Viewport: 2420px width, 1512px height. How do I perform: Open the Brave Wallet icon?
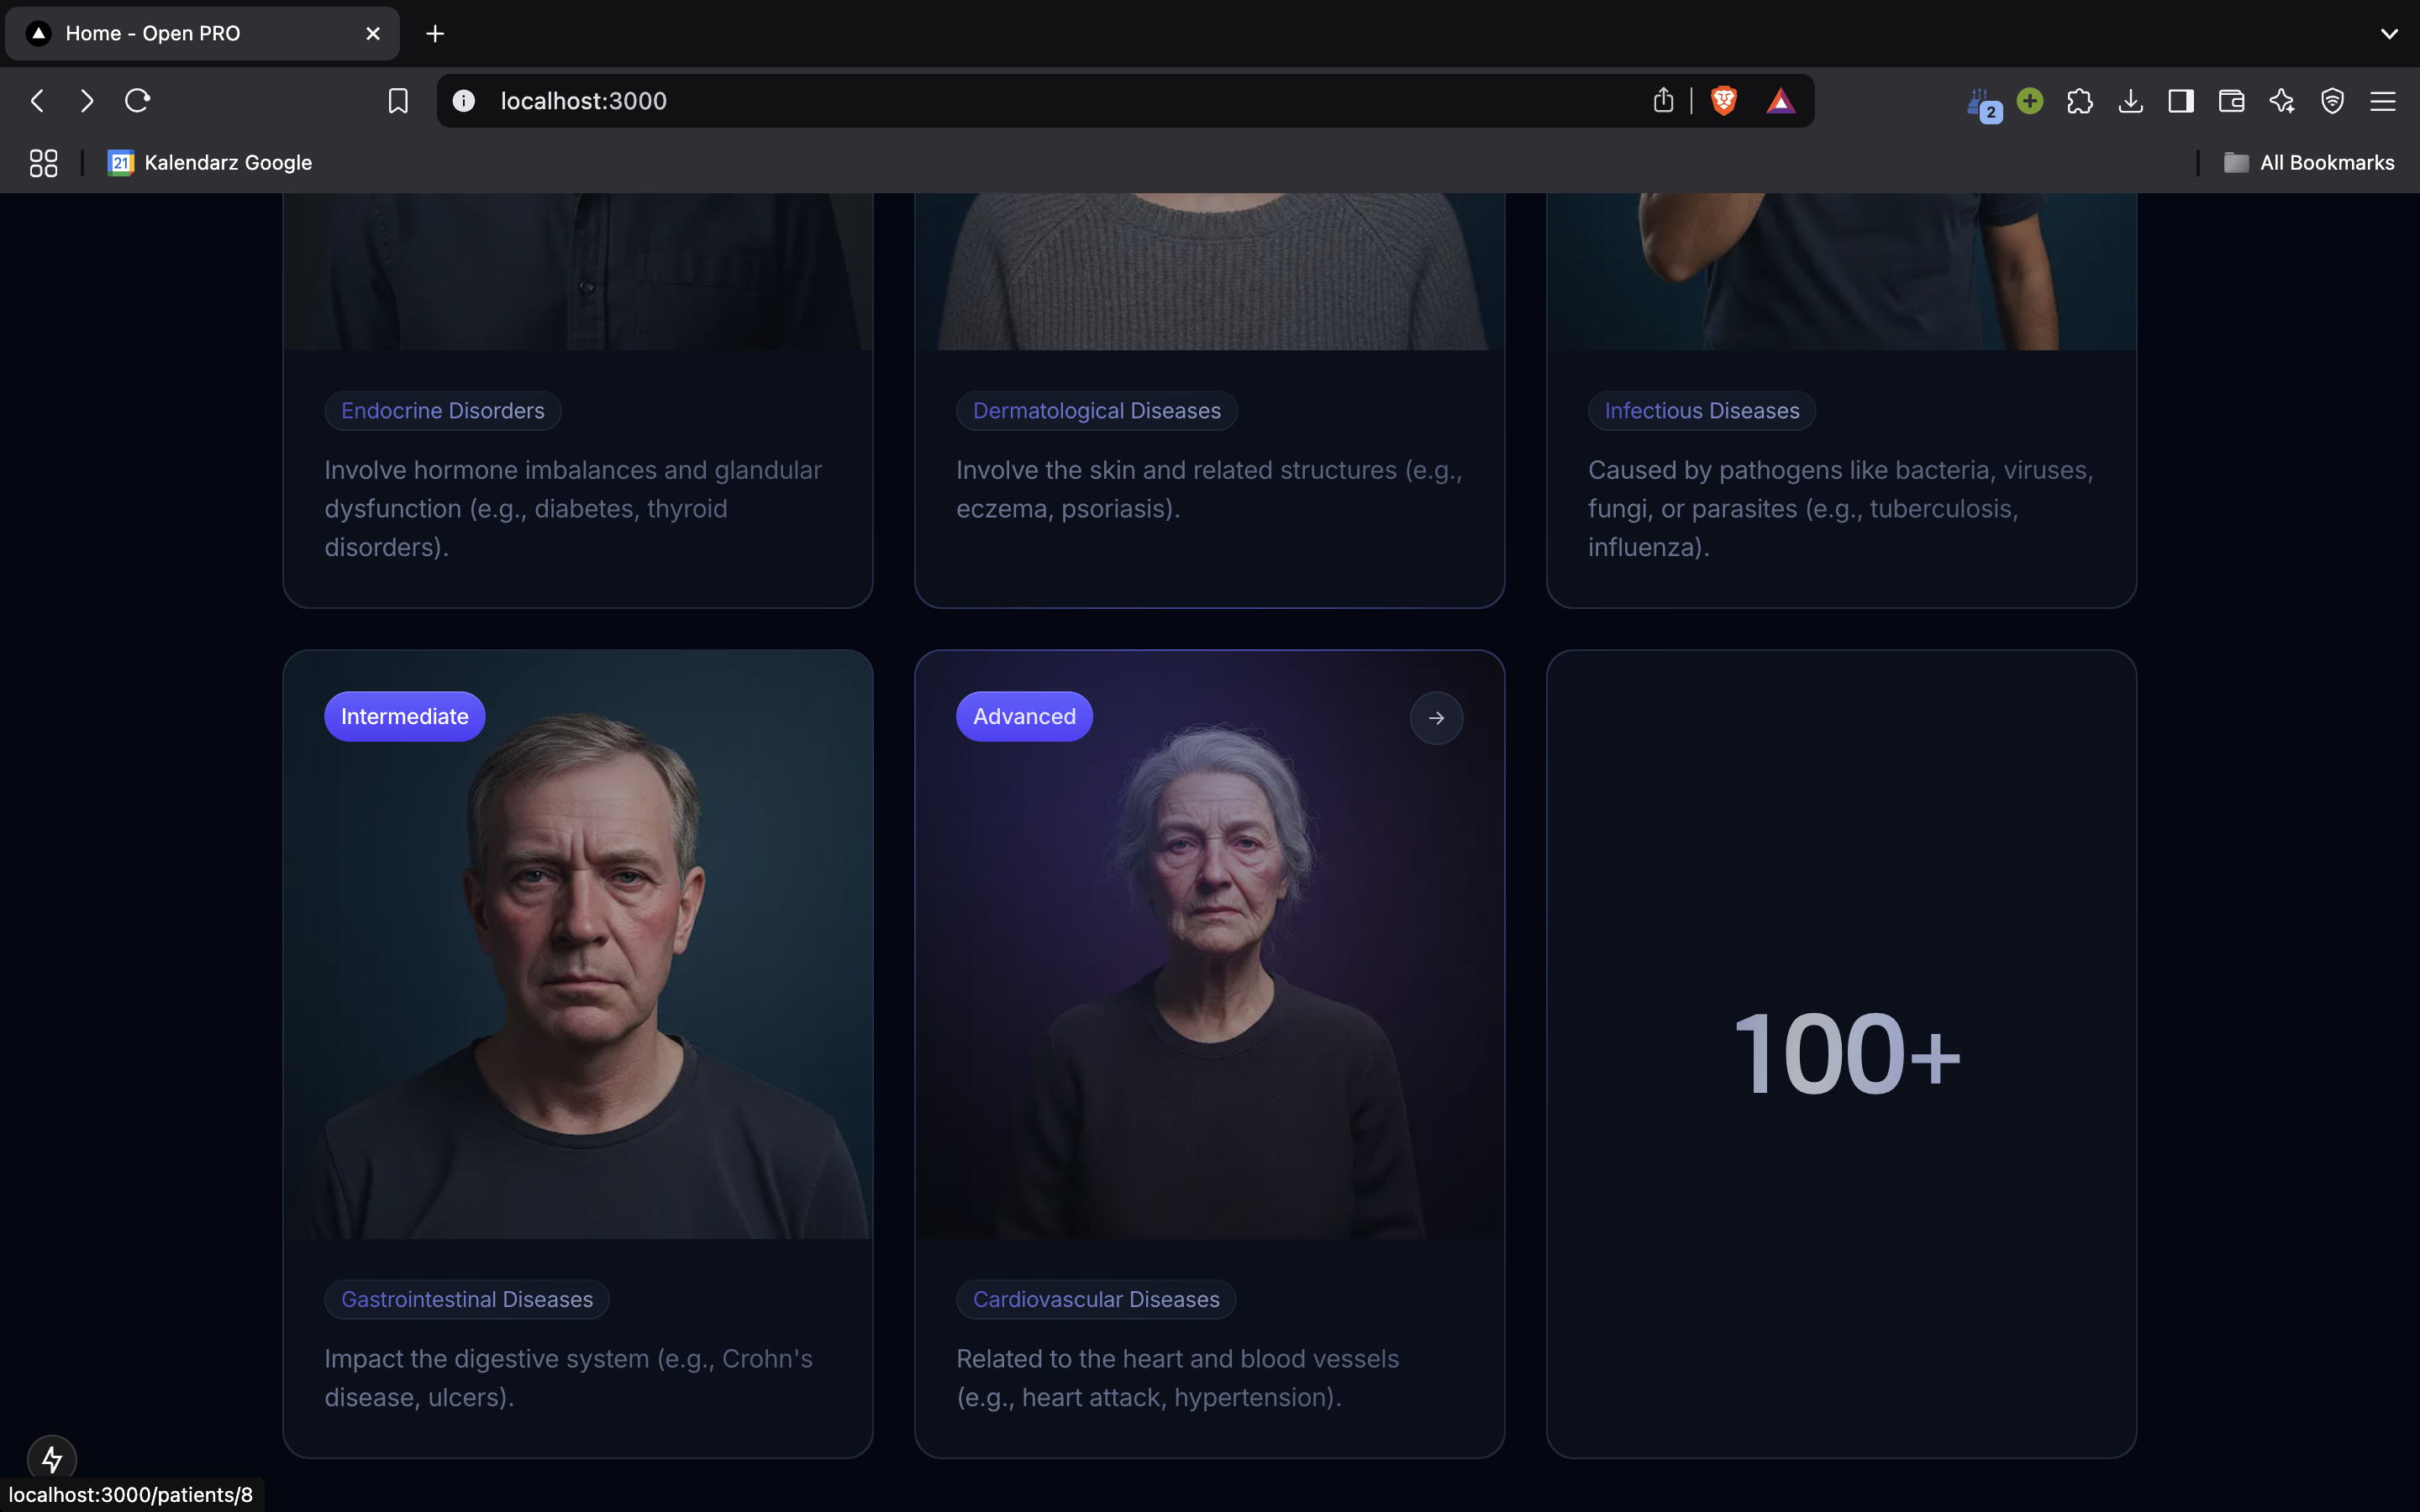2231,101
